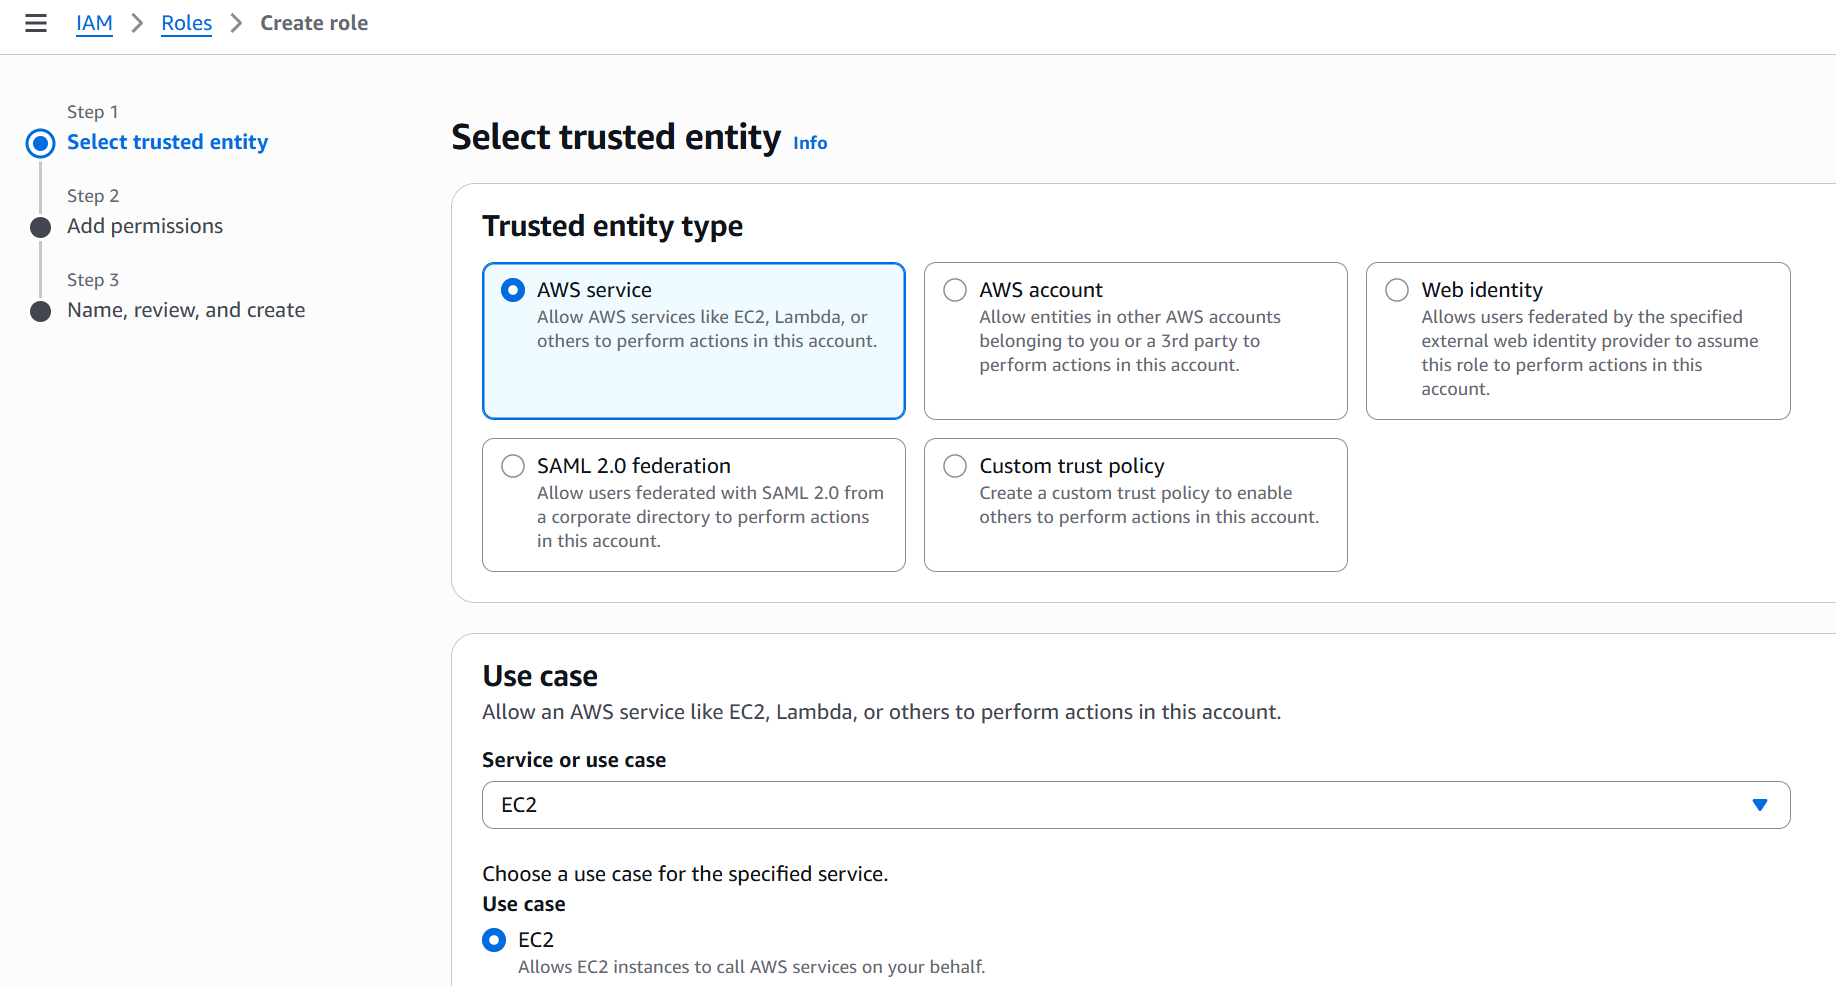Choose AWS account as trusted entity
1836x986 pixels.
(955, 290)
